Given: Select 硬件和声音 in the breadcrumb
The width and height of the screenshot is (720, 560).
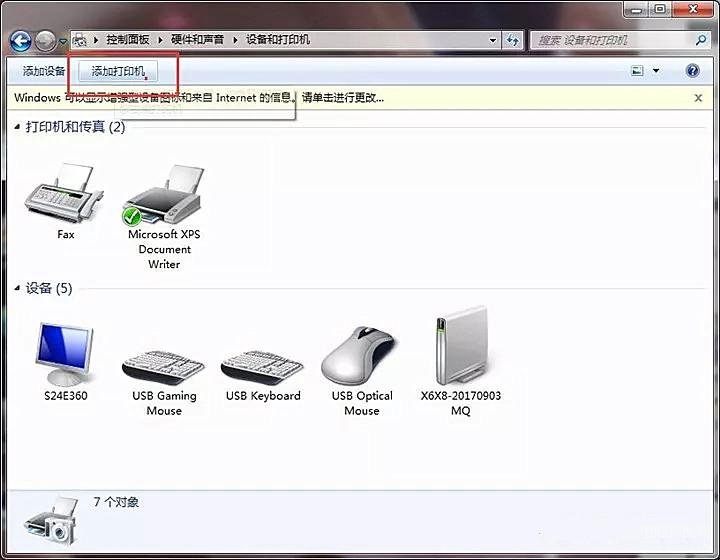Looking at the screenshot, I should click(197, 40).
